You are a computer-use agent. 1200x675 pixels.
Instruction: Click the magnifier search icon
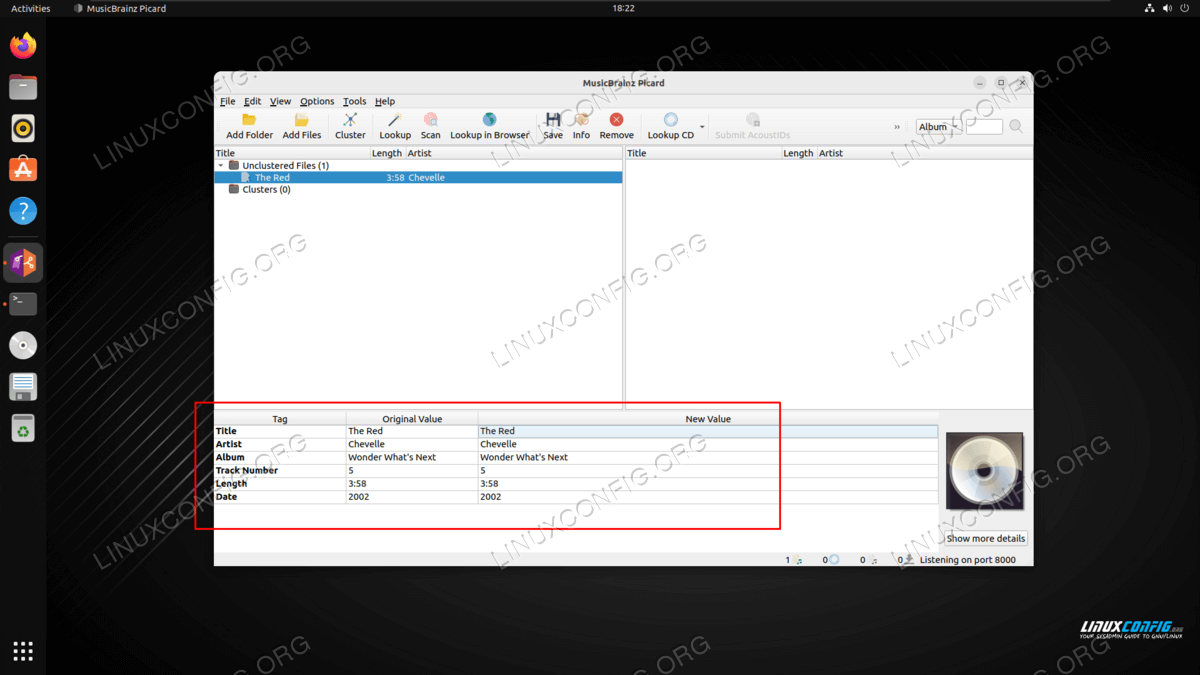1016,127
